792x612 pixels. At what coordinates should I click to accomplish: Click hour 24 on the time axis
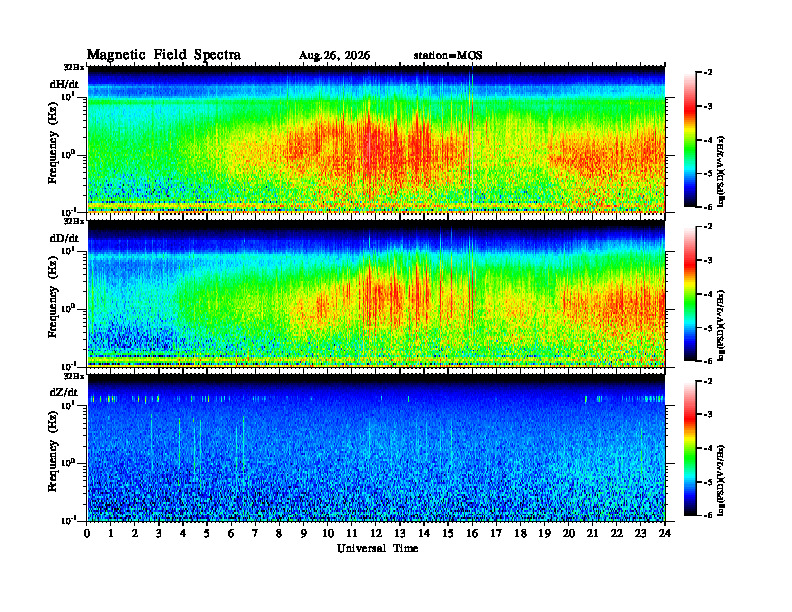(x=665, y=533)
